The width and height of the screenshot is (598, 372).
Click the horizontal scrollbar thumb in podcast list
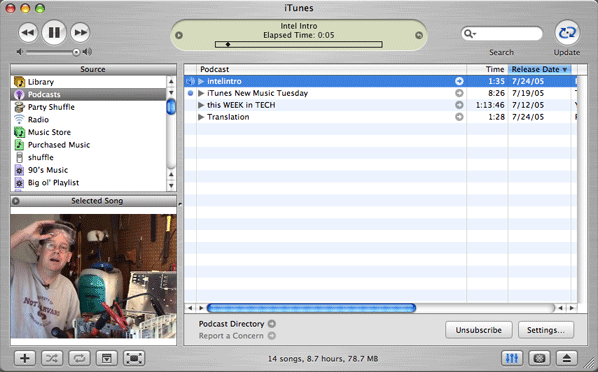point(311,308)
